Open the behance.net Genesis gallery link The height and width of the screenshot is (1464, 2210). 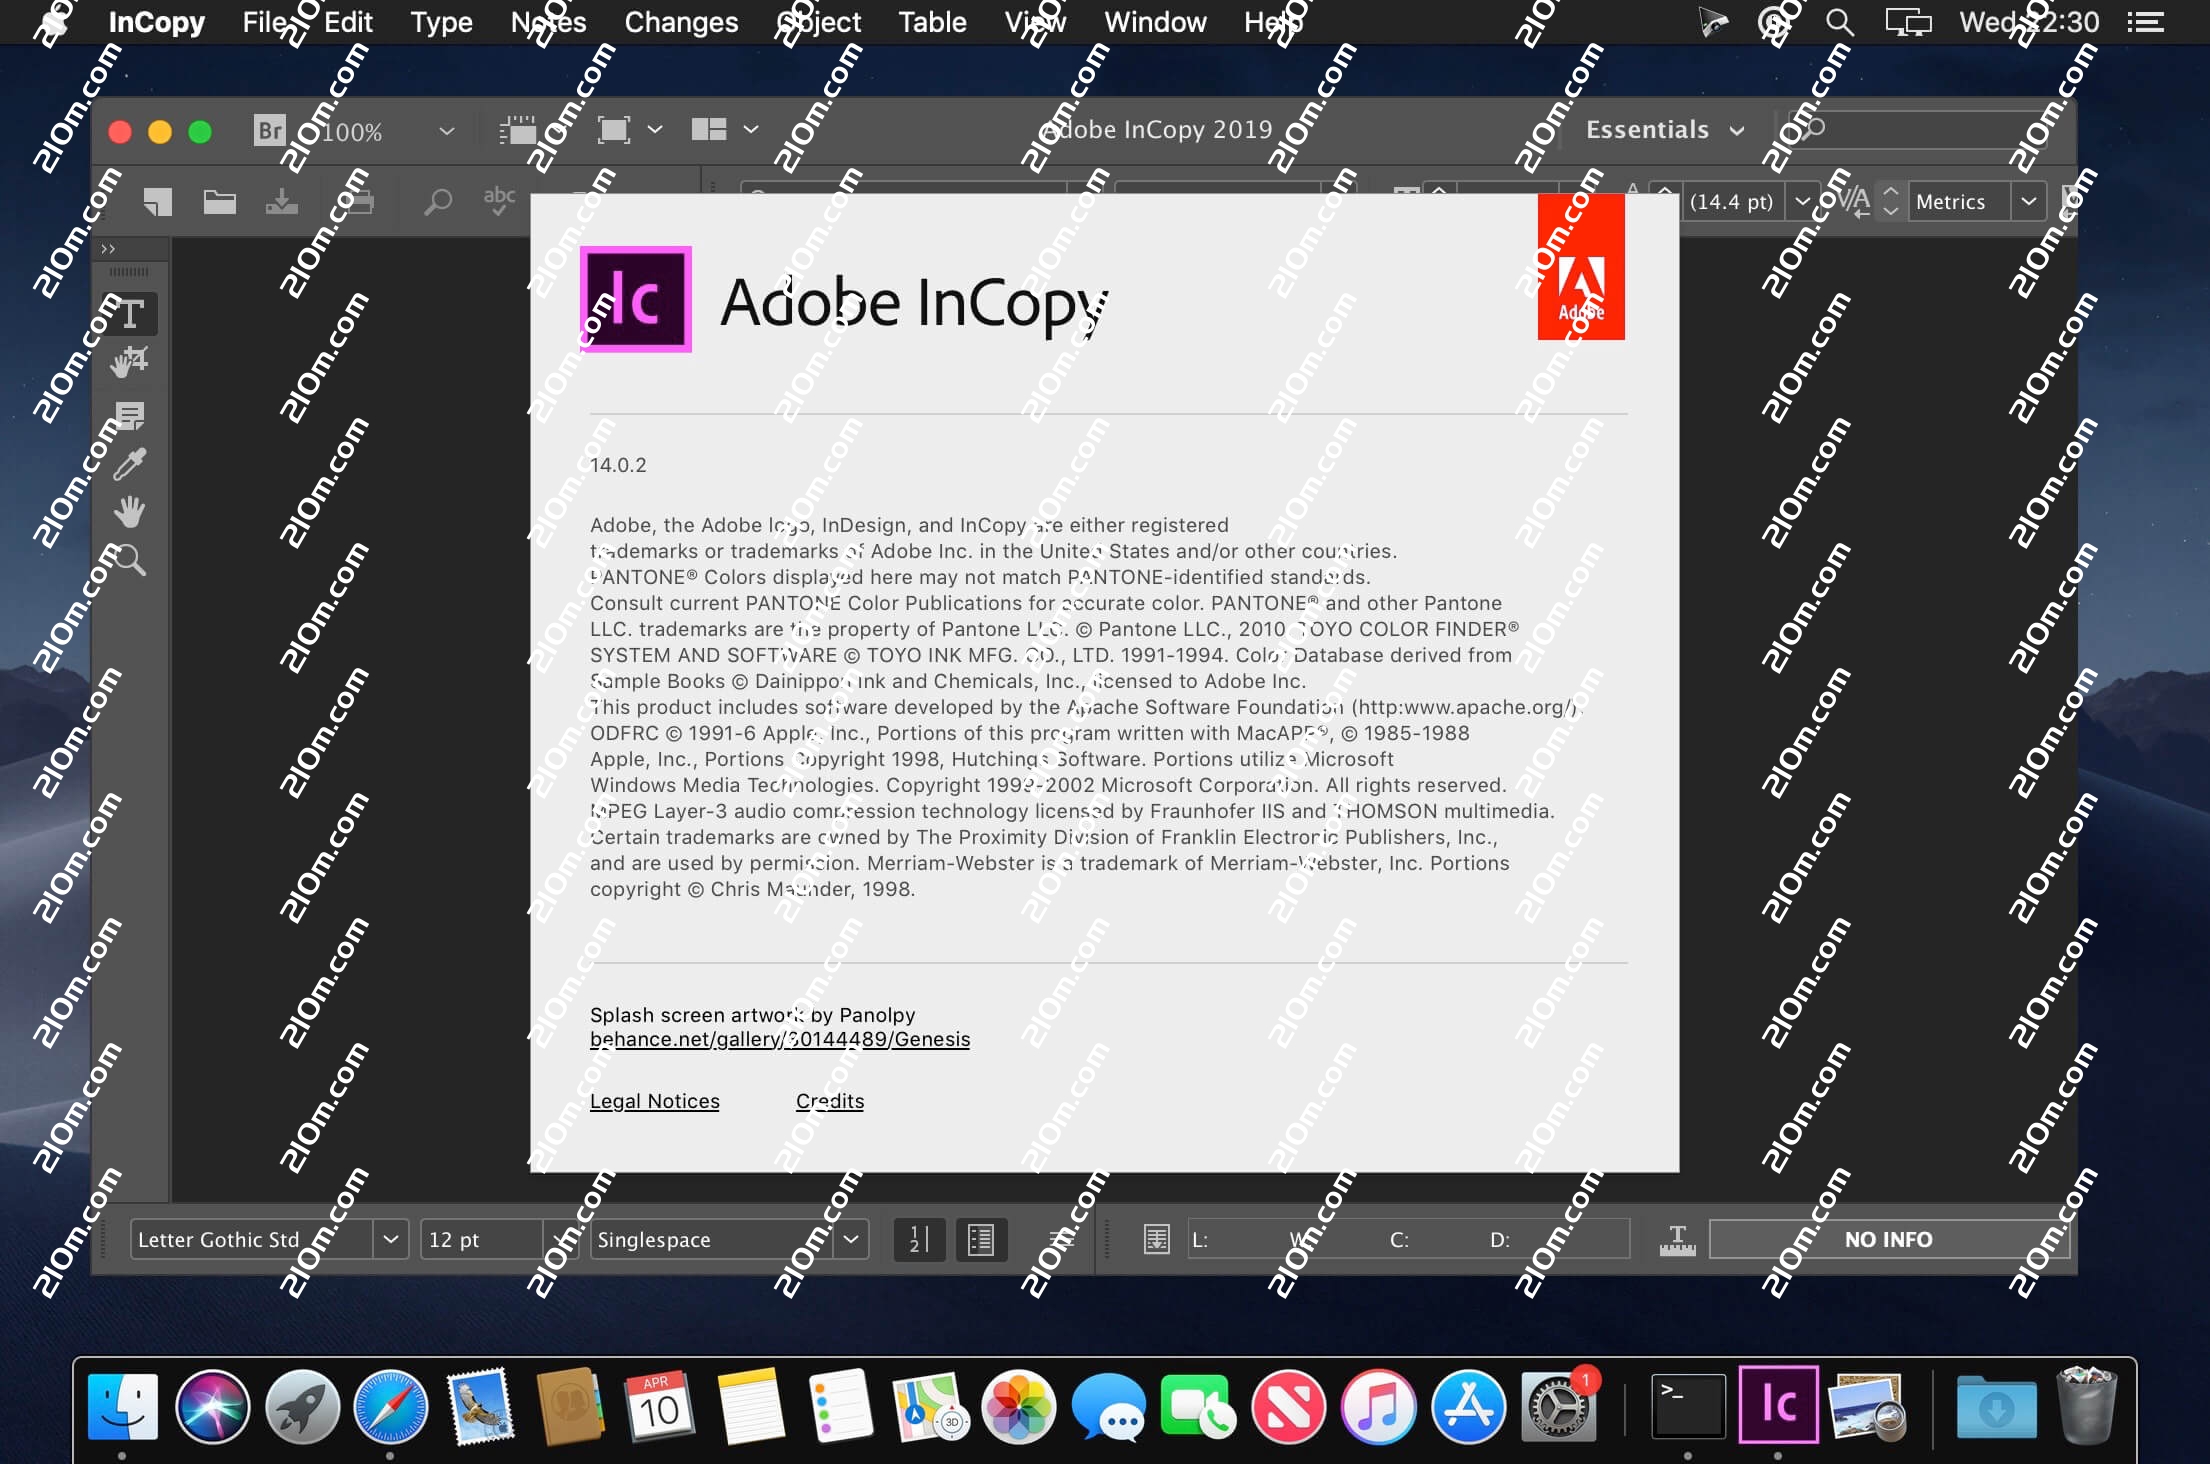point(780,1039)
